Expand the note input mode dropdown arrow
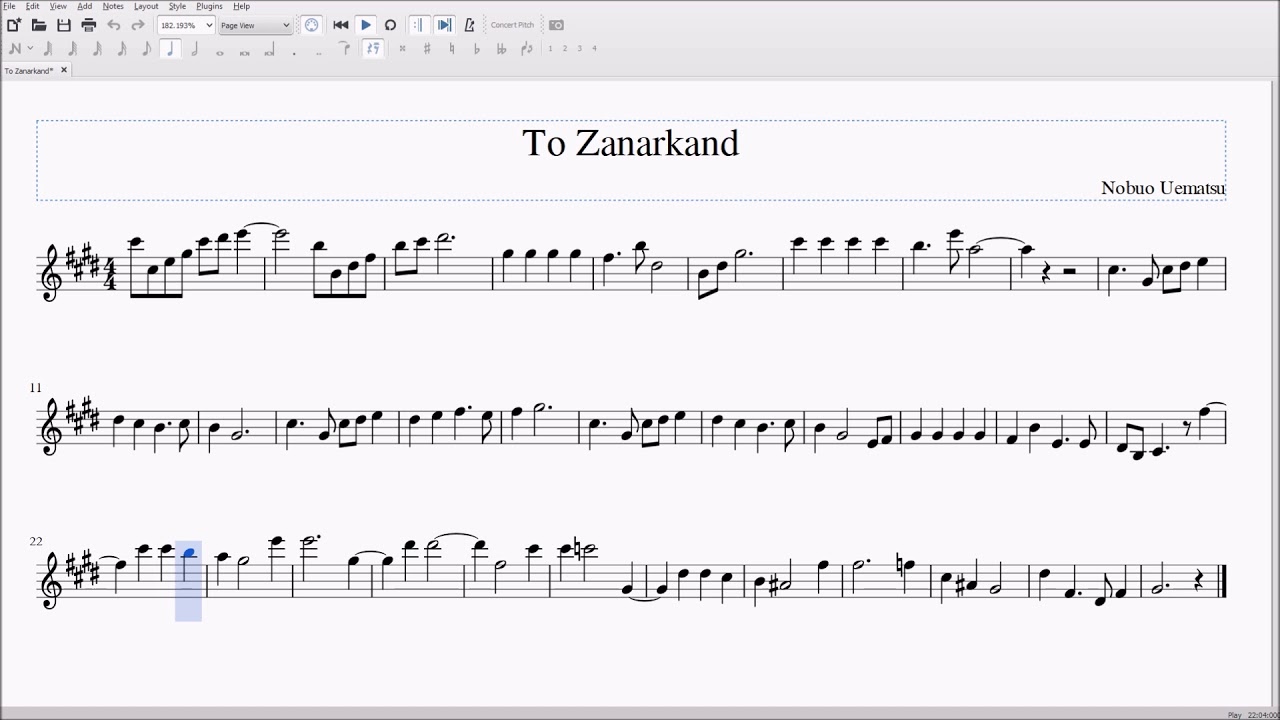1280x720 pixels. tap(30, 48)
